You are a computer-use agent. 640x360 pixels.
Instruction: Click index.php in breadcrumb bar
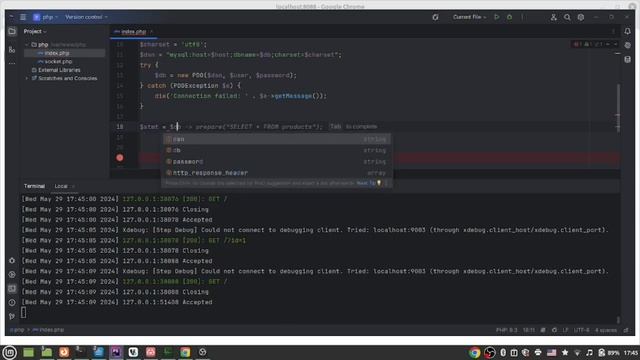click(49, 330)
